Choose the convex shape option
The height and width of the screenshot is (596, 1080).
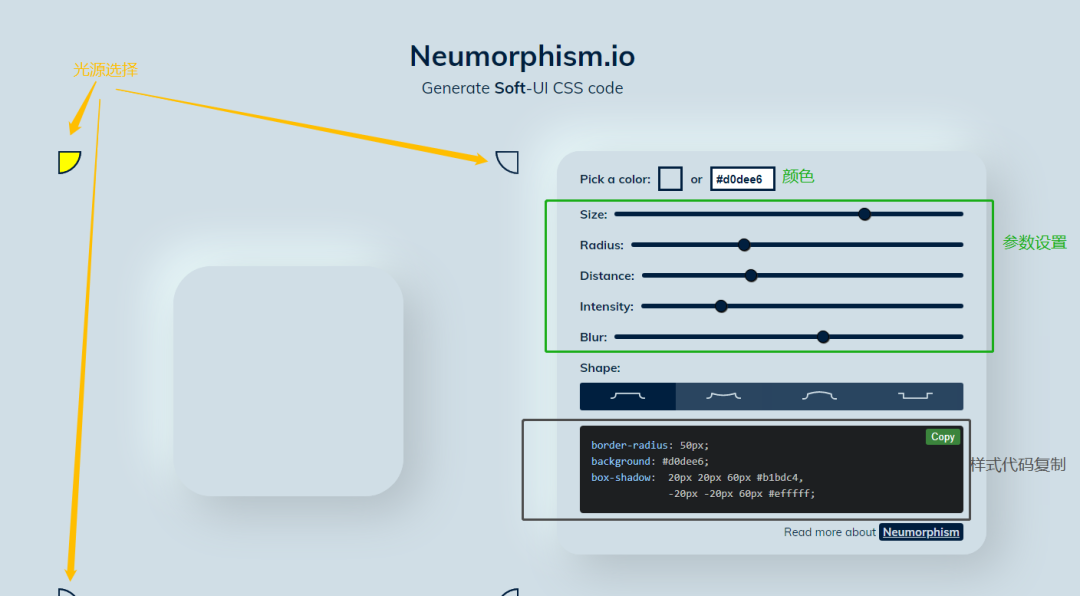point(819,396)
